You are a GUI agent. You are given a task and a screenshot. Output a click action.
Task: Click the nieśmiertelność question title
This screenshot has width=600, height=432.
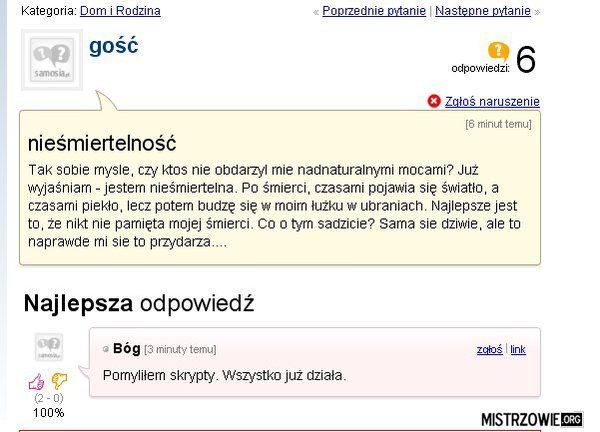102,143
